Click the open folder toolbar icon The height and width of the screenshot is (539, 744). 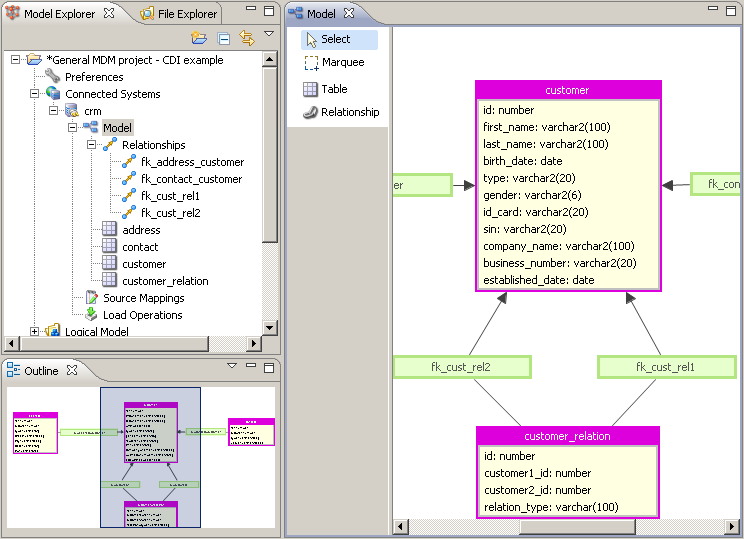tap(199, 38)
